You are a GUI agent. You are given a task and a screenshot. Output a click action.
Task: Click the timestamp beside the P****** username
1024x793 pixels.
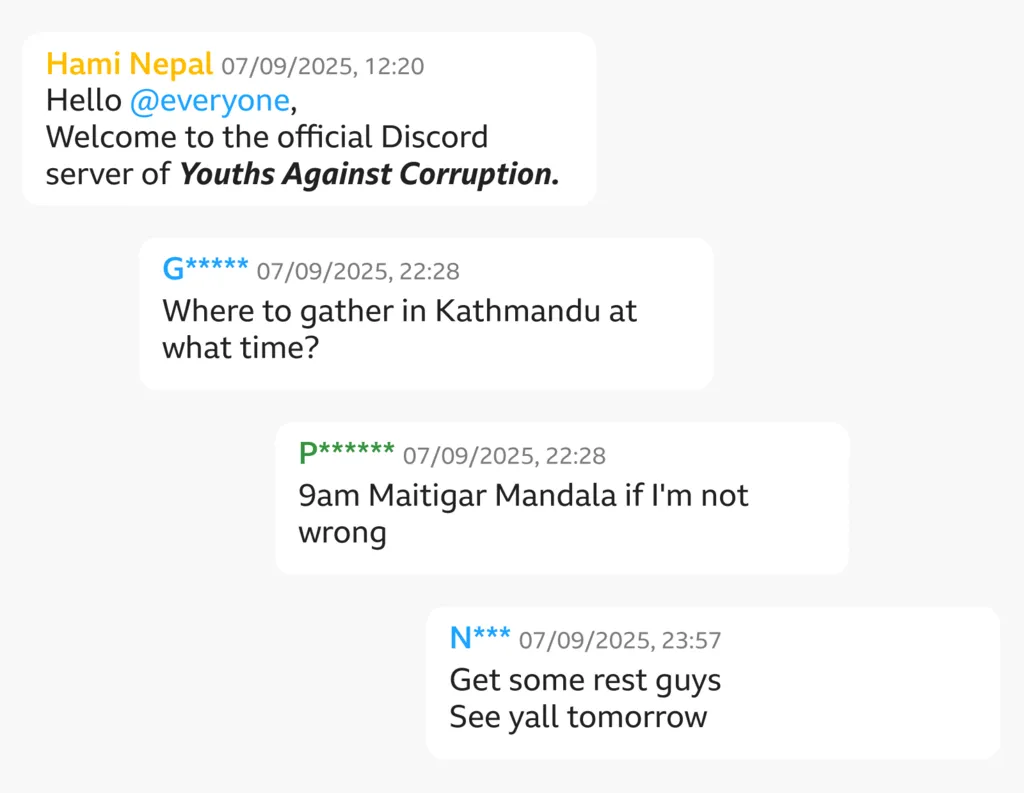click(504, 456)
